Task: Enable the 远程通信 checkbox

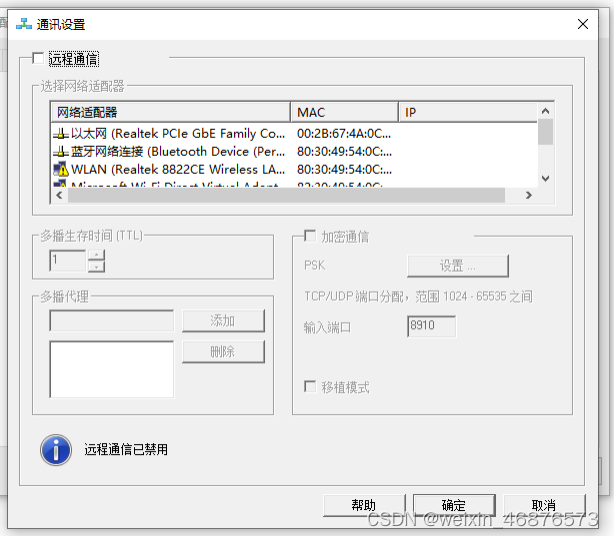Action: 38,59
